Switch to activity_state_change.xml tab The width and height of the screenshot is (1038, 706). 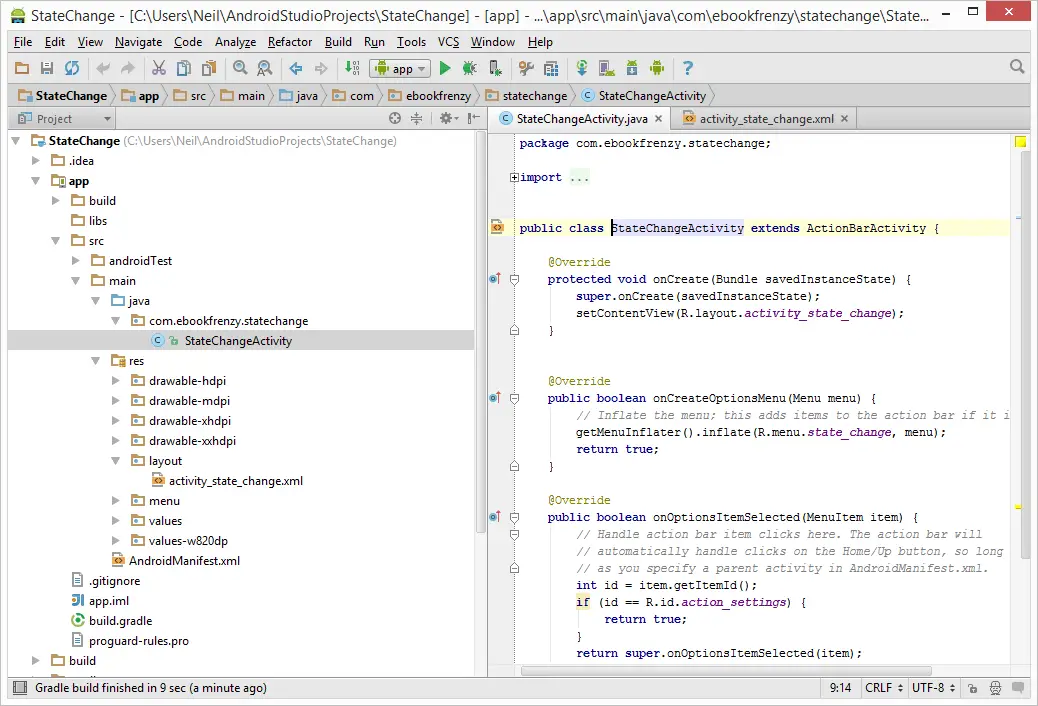pyautogui.click(x=765, y=118)
